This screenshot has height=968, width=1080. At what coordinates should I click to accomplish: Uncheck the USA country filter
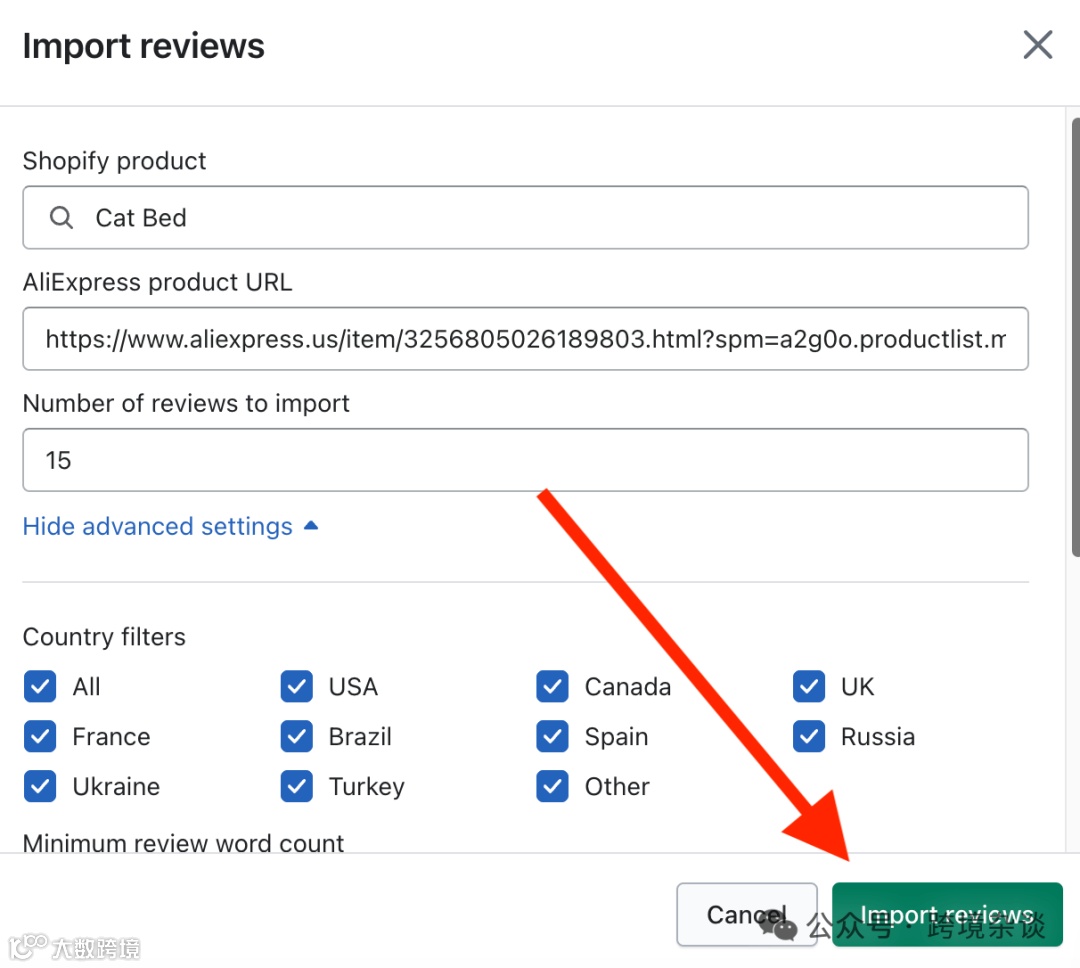click(x=297, y=687)
